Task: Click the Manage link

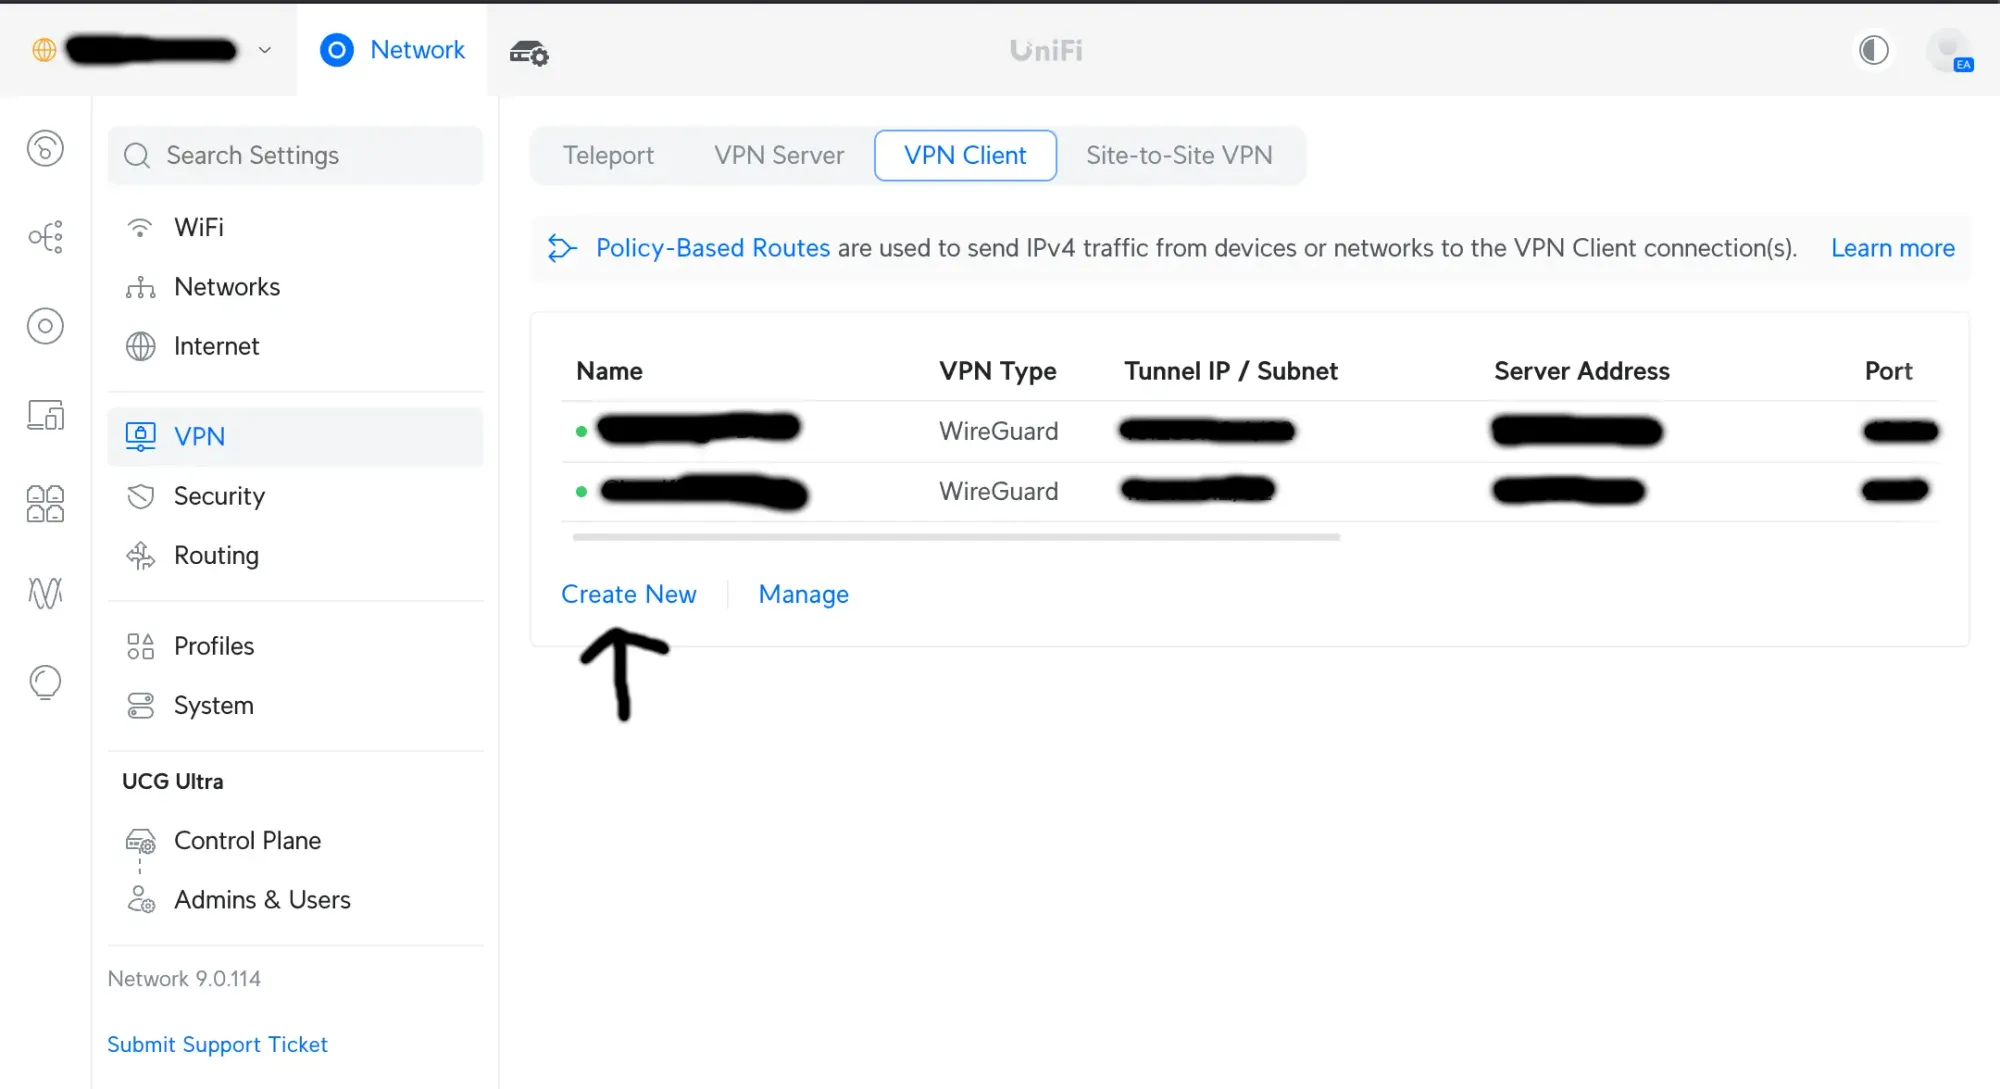Action: coord(803,594)
